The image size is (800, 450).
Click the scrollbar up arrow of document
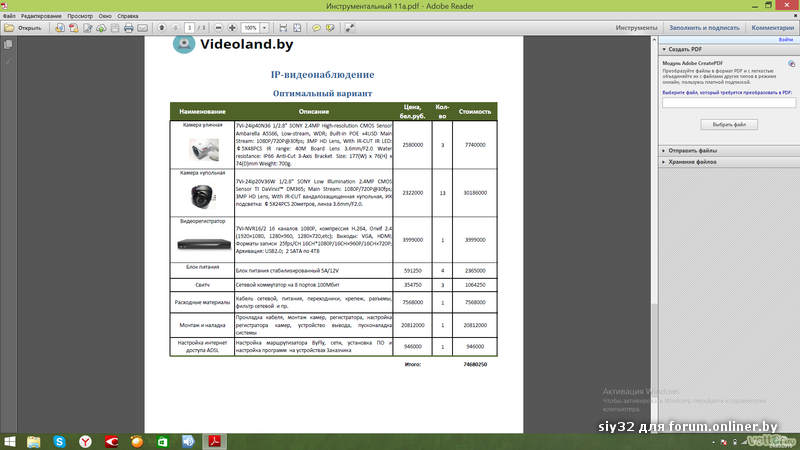654,39
